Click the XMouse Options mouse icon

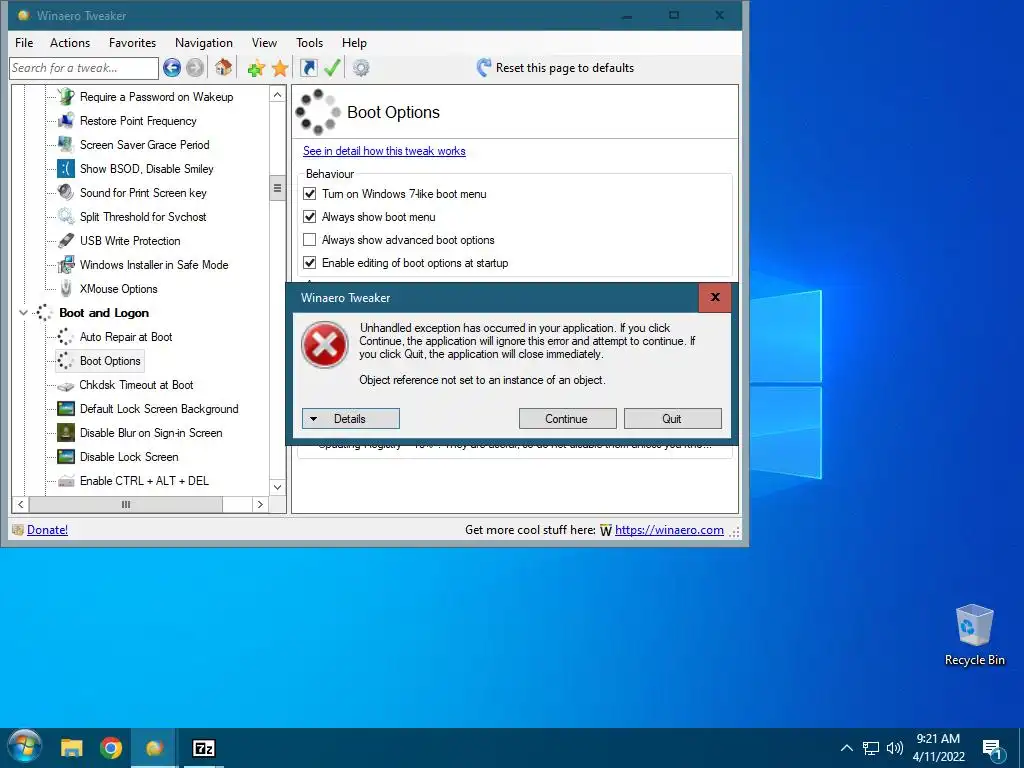pyautogui.click(x=66, y=289)
